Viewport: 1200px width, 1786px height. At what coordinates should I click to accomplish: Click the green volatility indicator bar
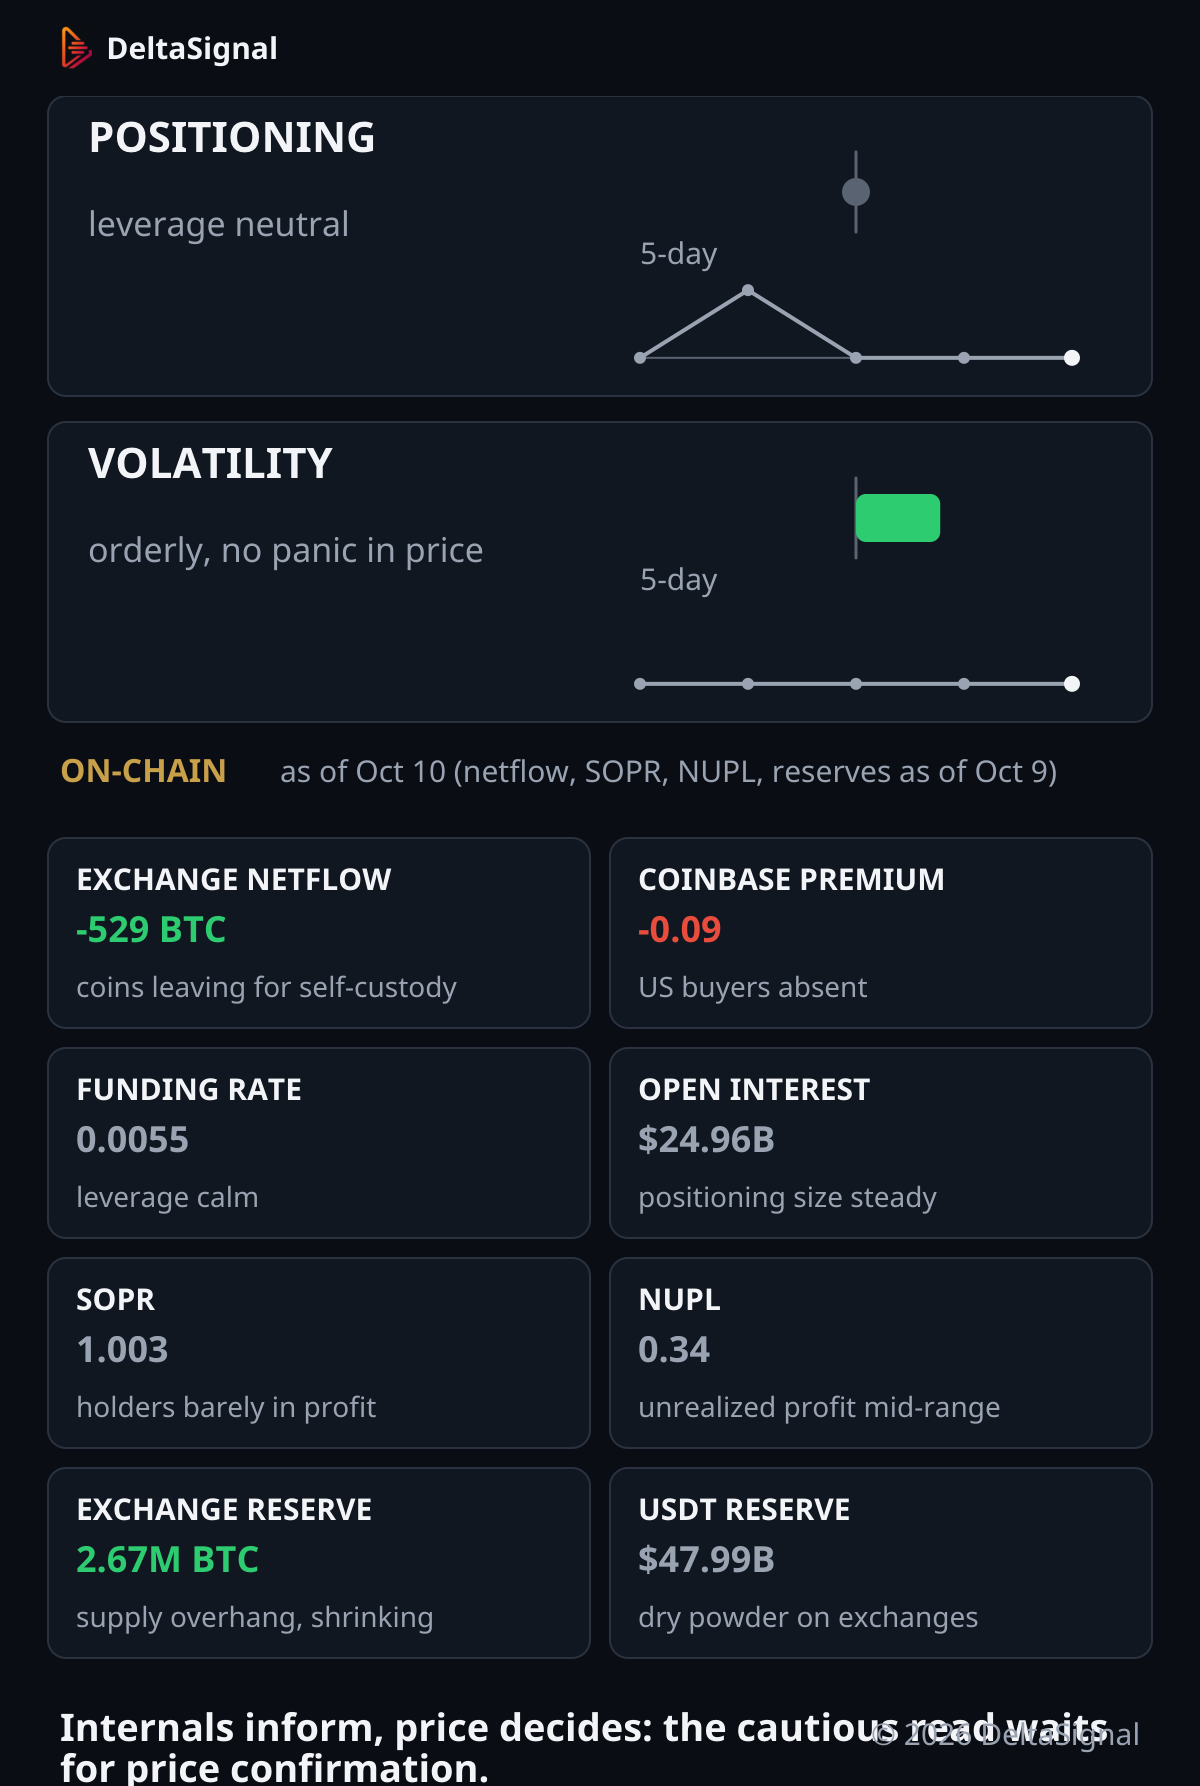pyautogui.click(x=898, y=518)
